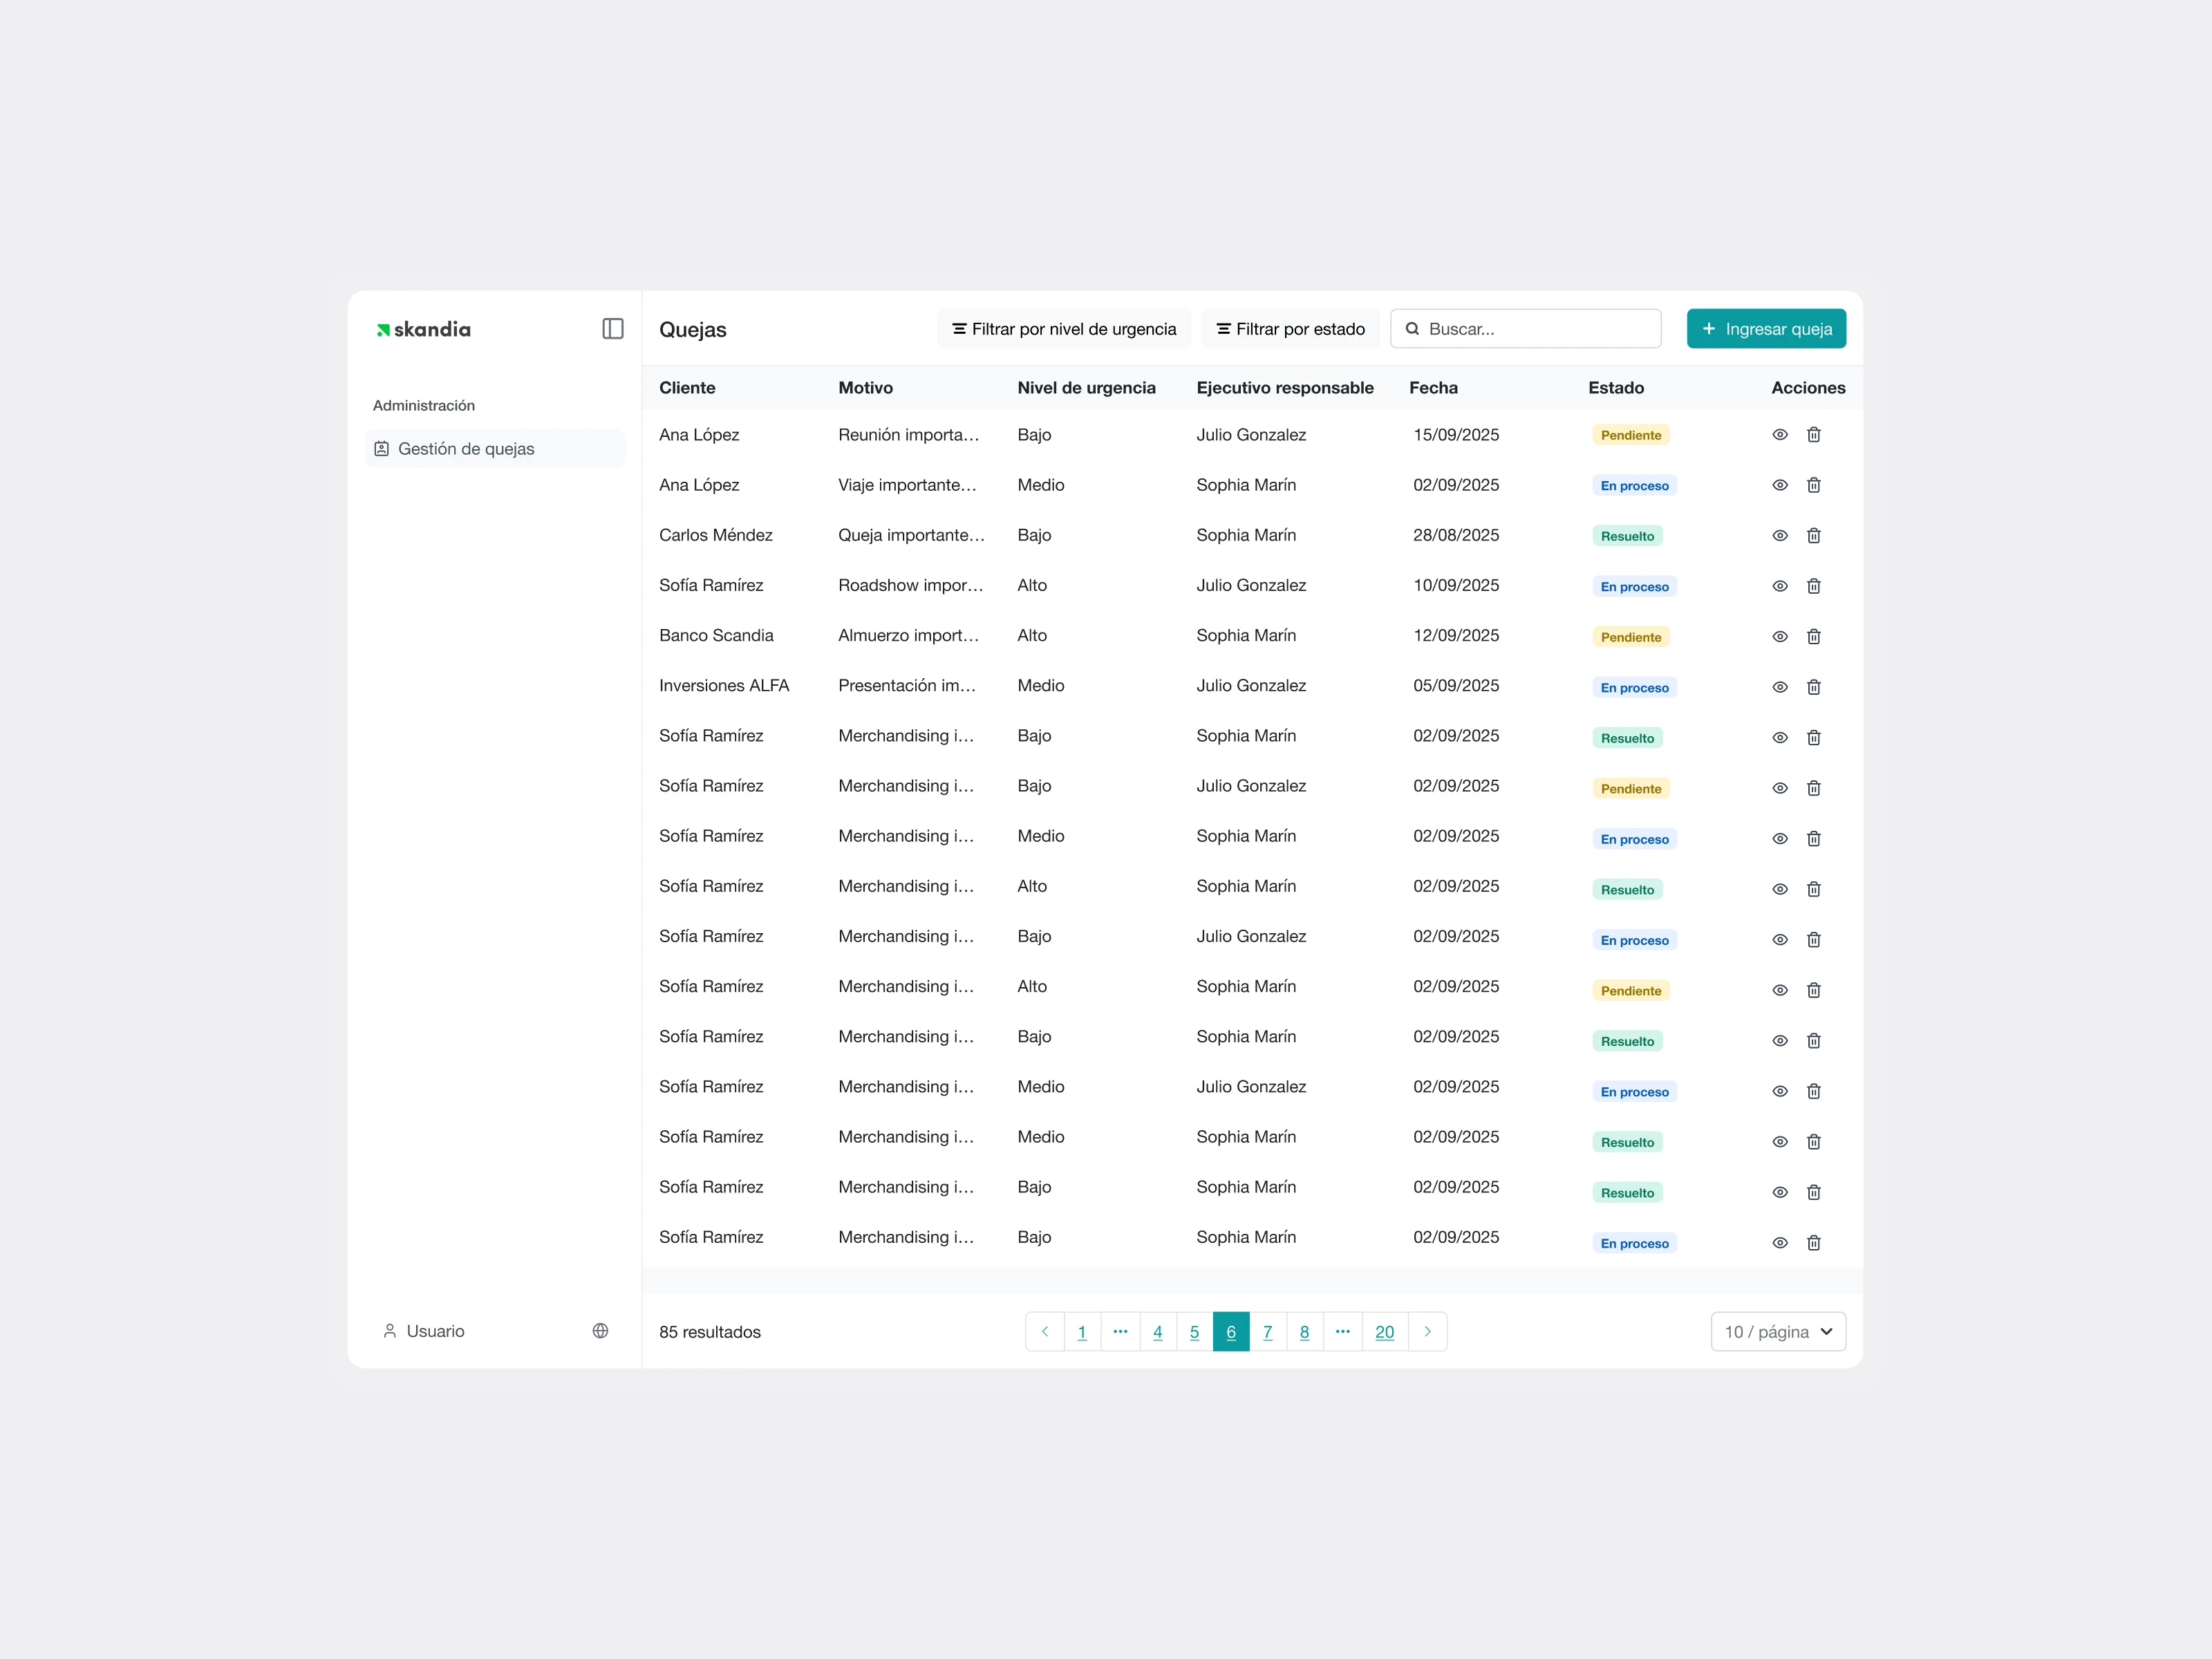Click the globe language icon
Image resolution: width=2212 pixels, height=1659 pixels.
[600, 1331]
